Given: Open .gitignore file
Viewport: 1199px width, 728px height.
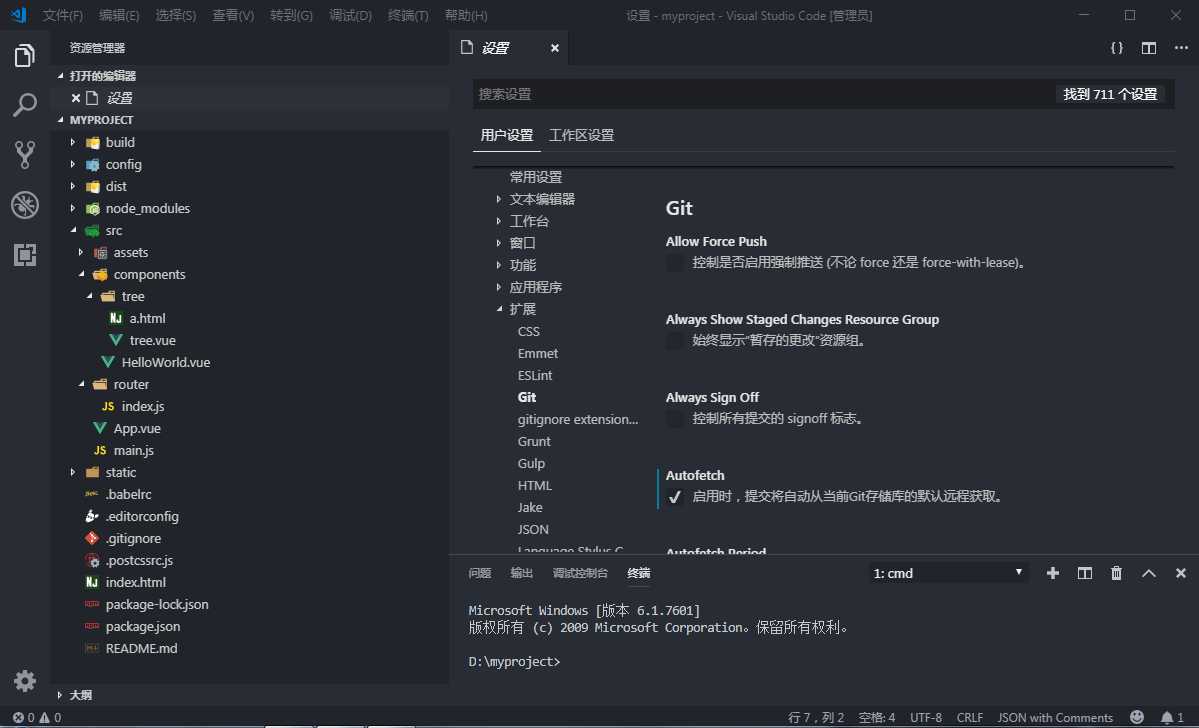Looking at the screenshot, I should coord(133,538).
